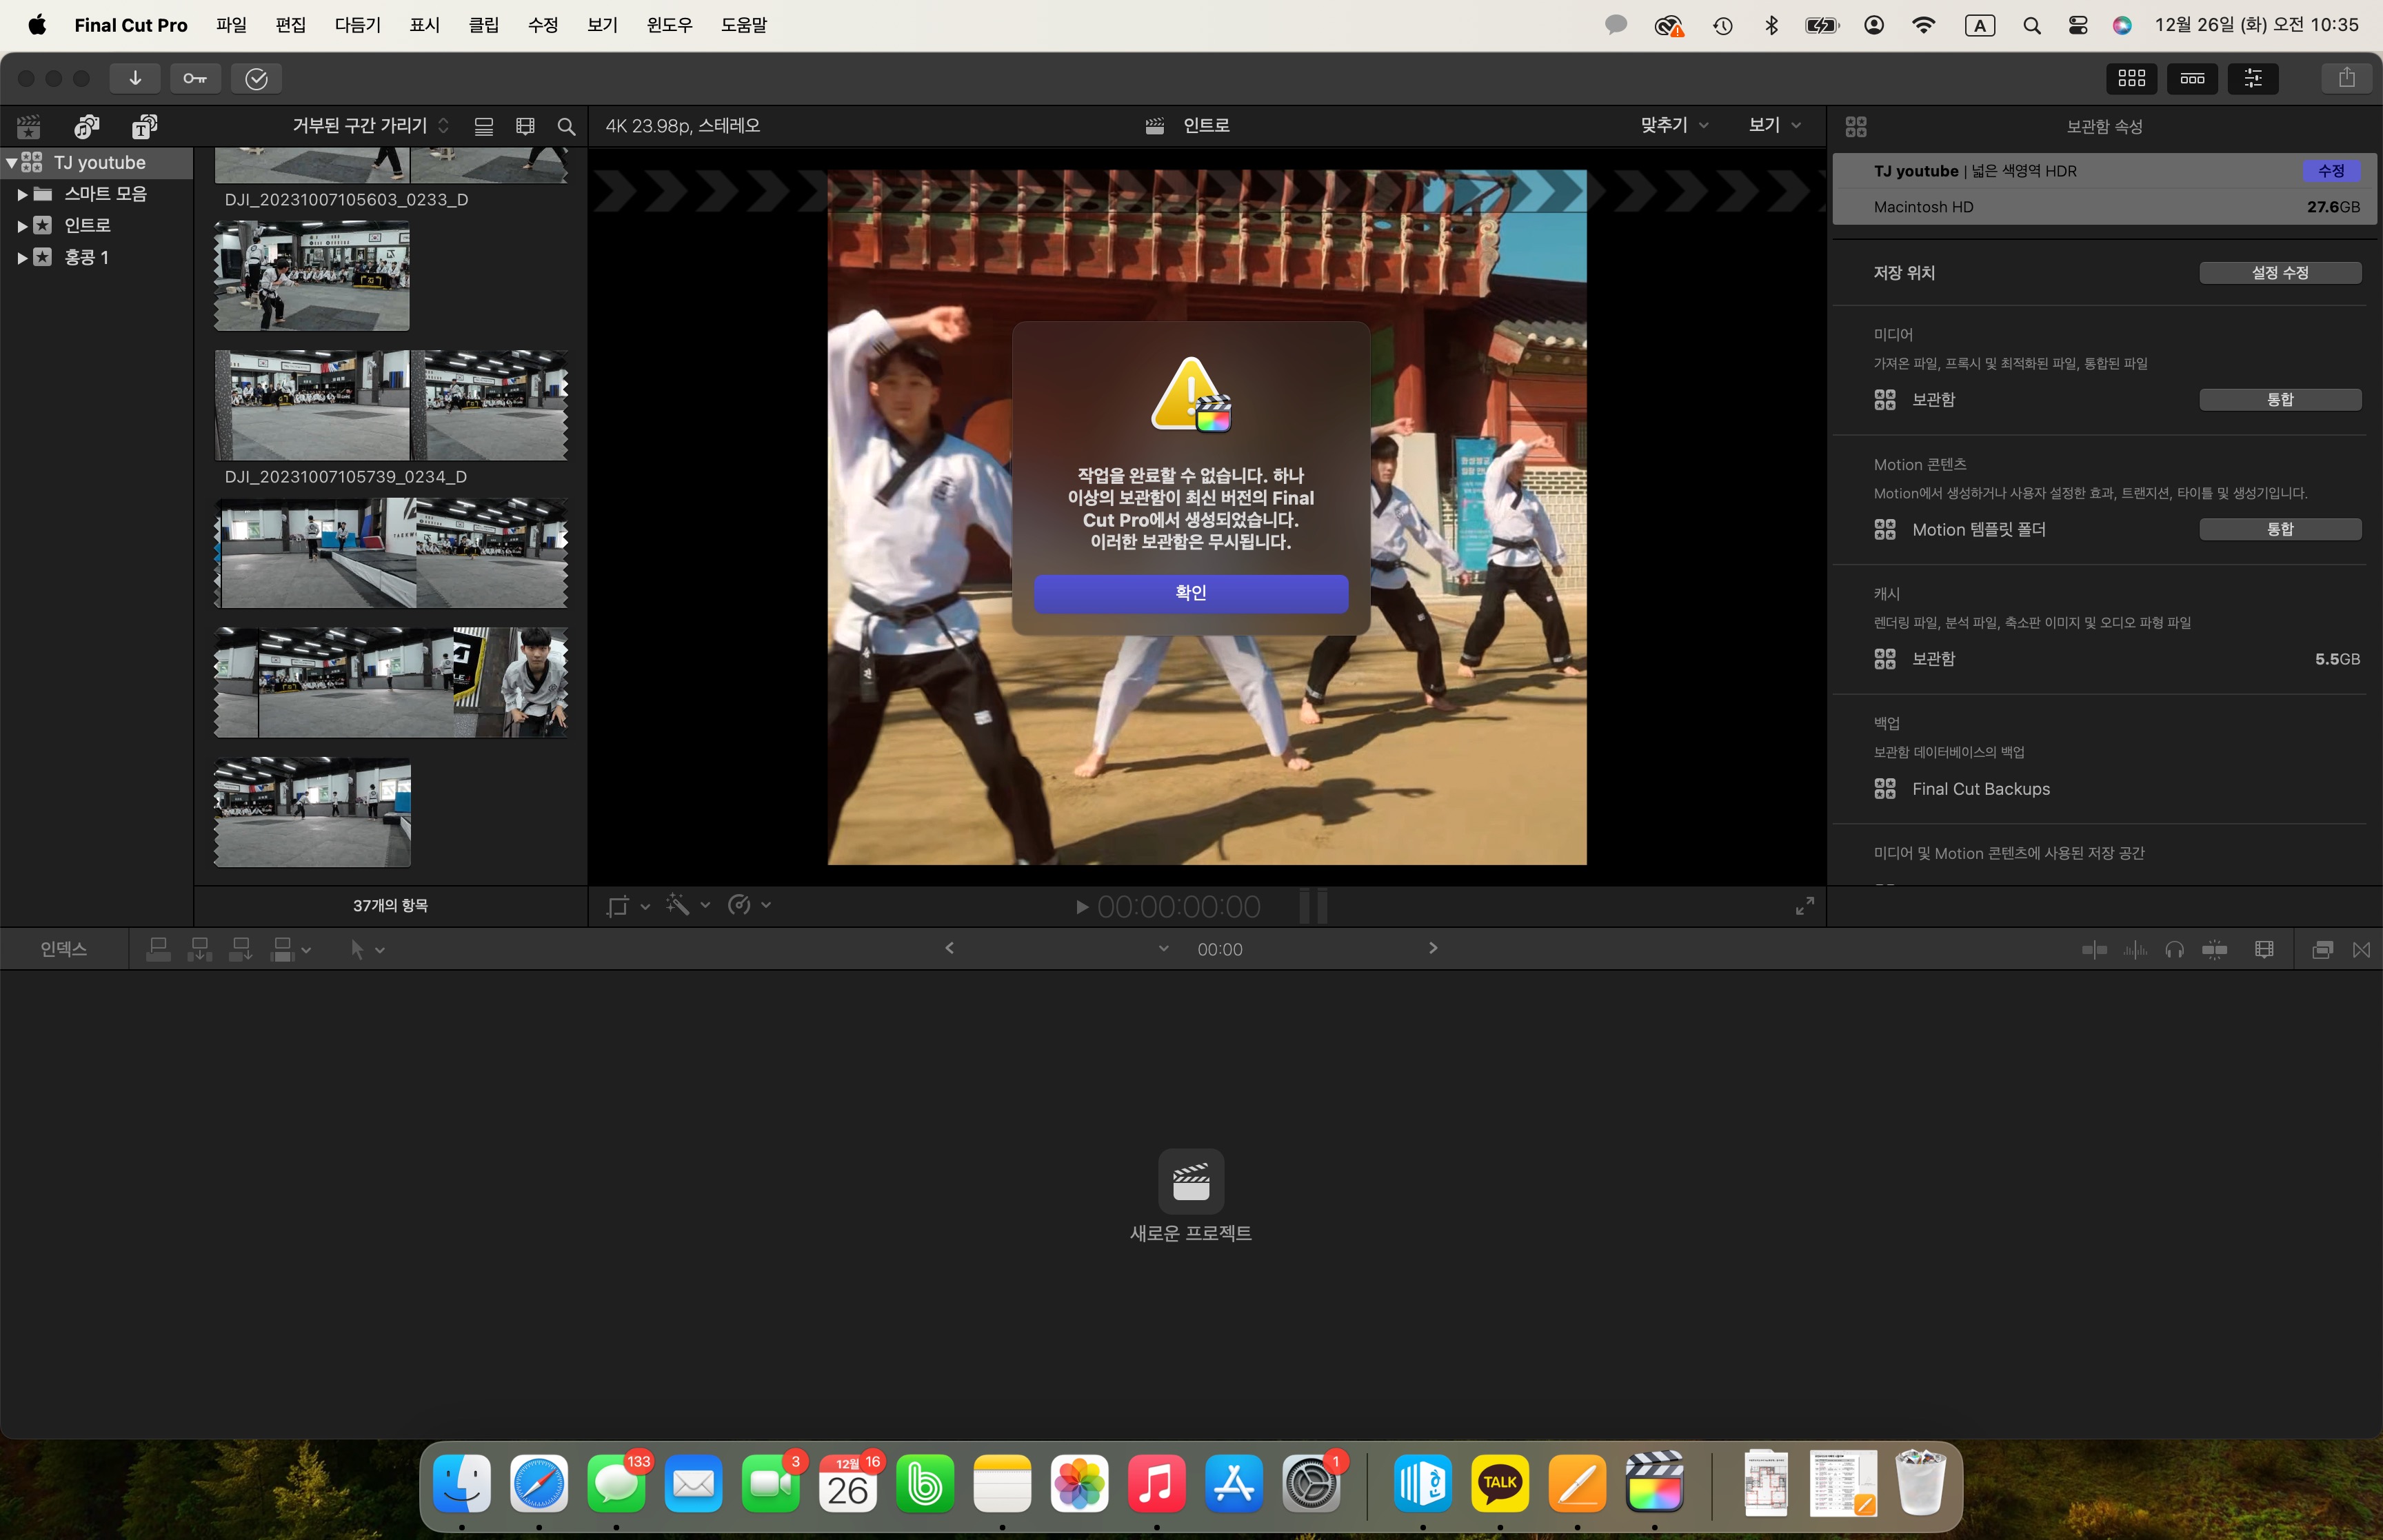Toggle the timeline panel visibility button
The width and height of the screenshot is (2383, 1540).
coord(2192,78)
